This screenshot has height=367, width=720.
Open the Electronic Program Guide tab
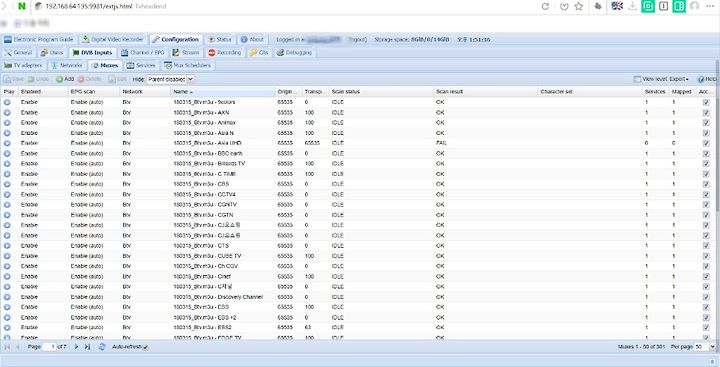39,40
